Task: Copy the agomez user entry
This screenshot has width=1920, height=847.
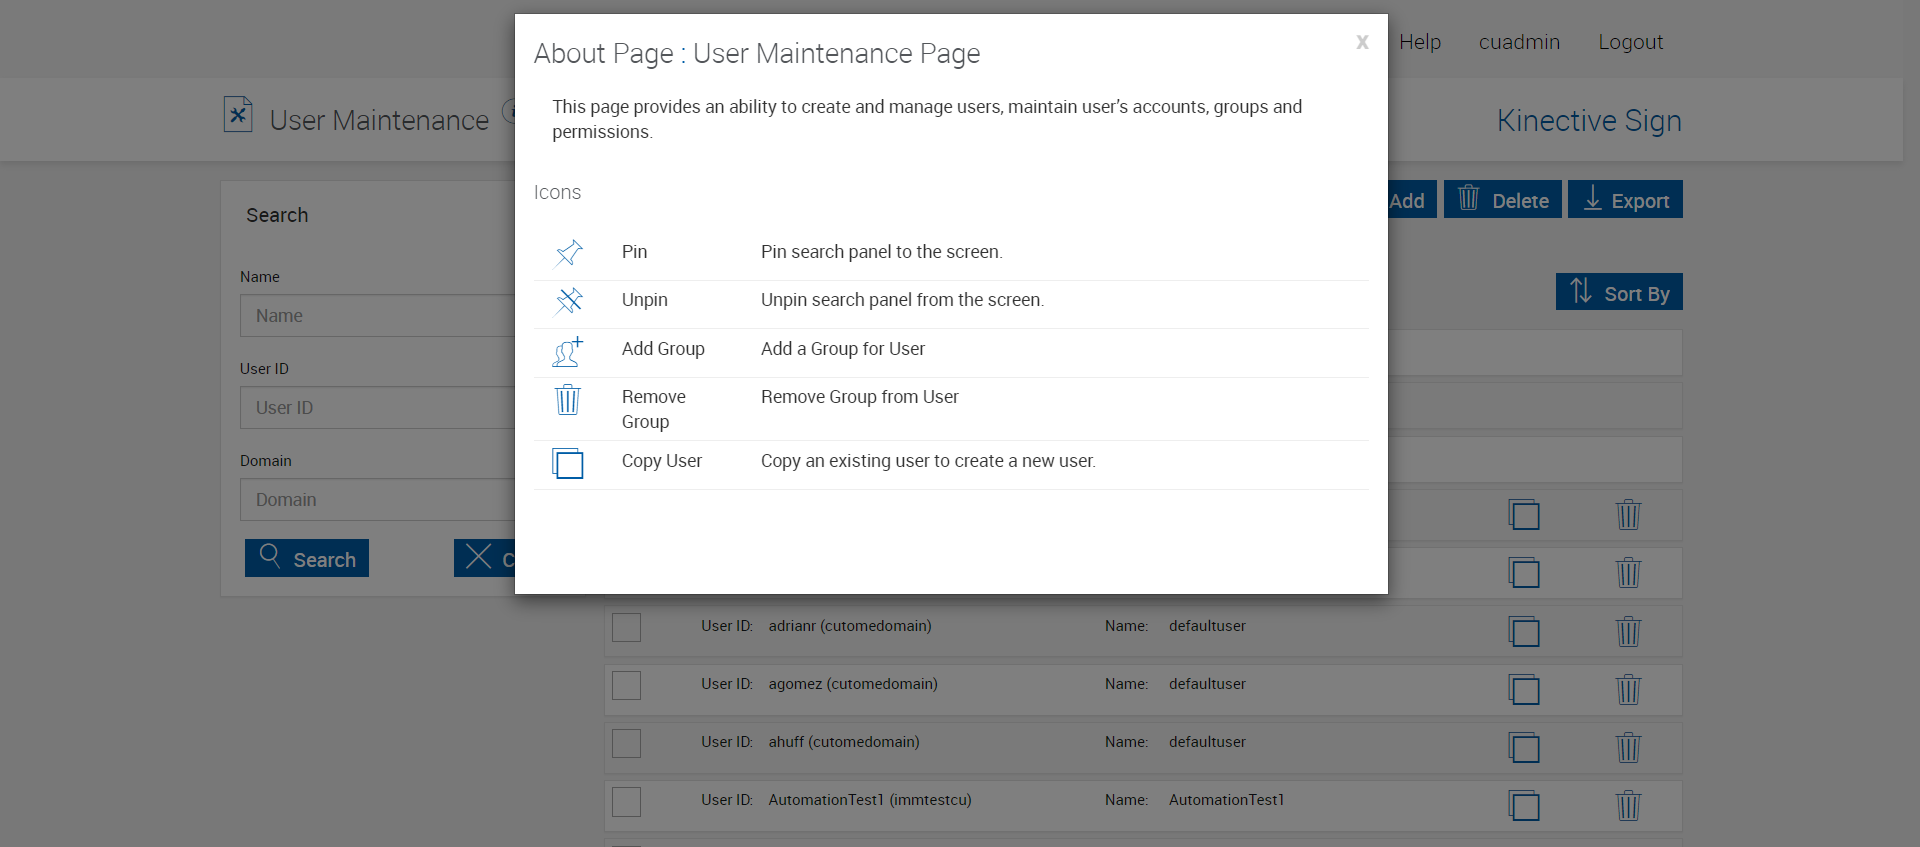Action: coord(1524,689)
